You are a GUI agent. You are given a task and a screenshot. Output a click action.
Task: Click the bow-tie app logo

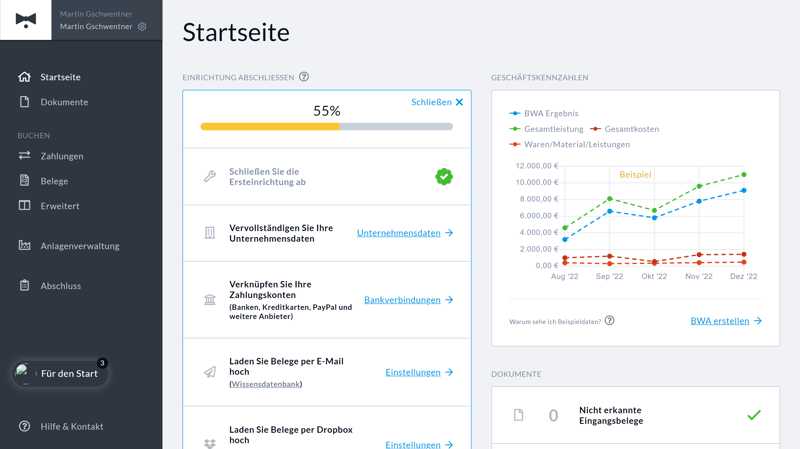click(x=26, y=20)
